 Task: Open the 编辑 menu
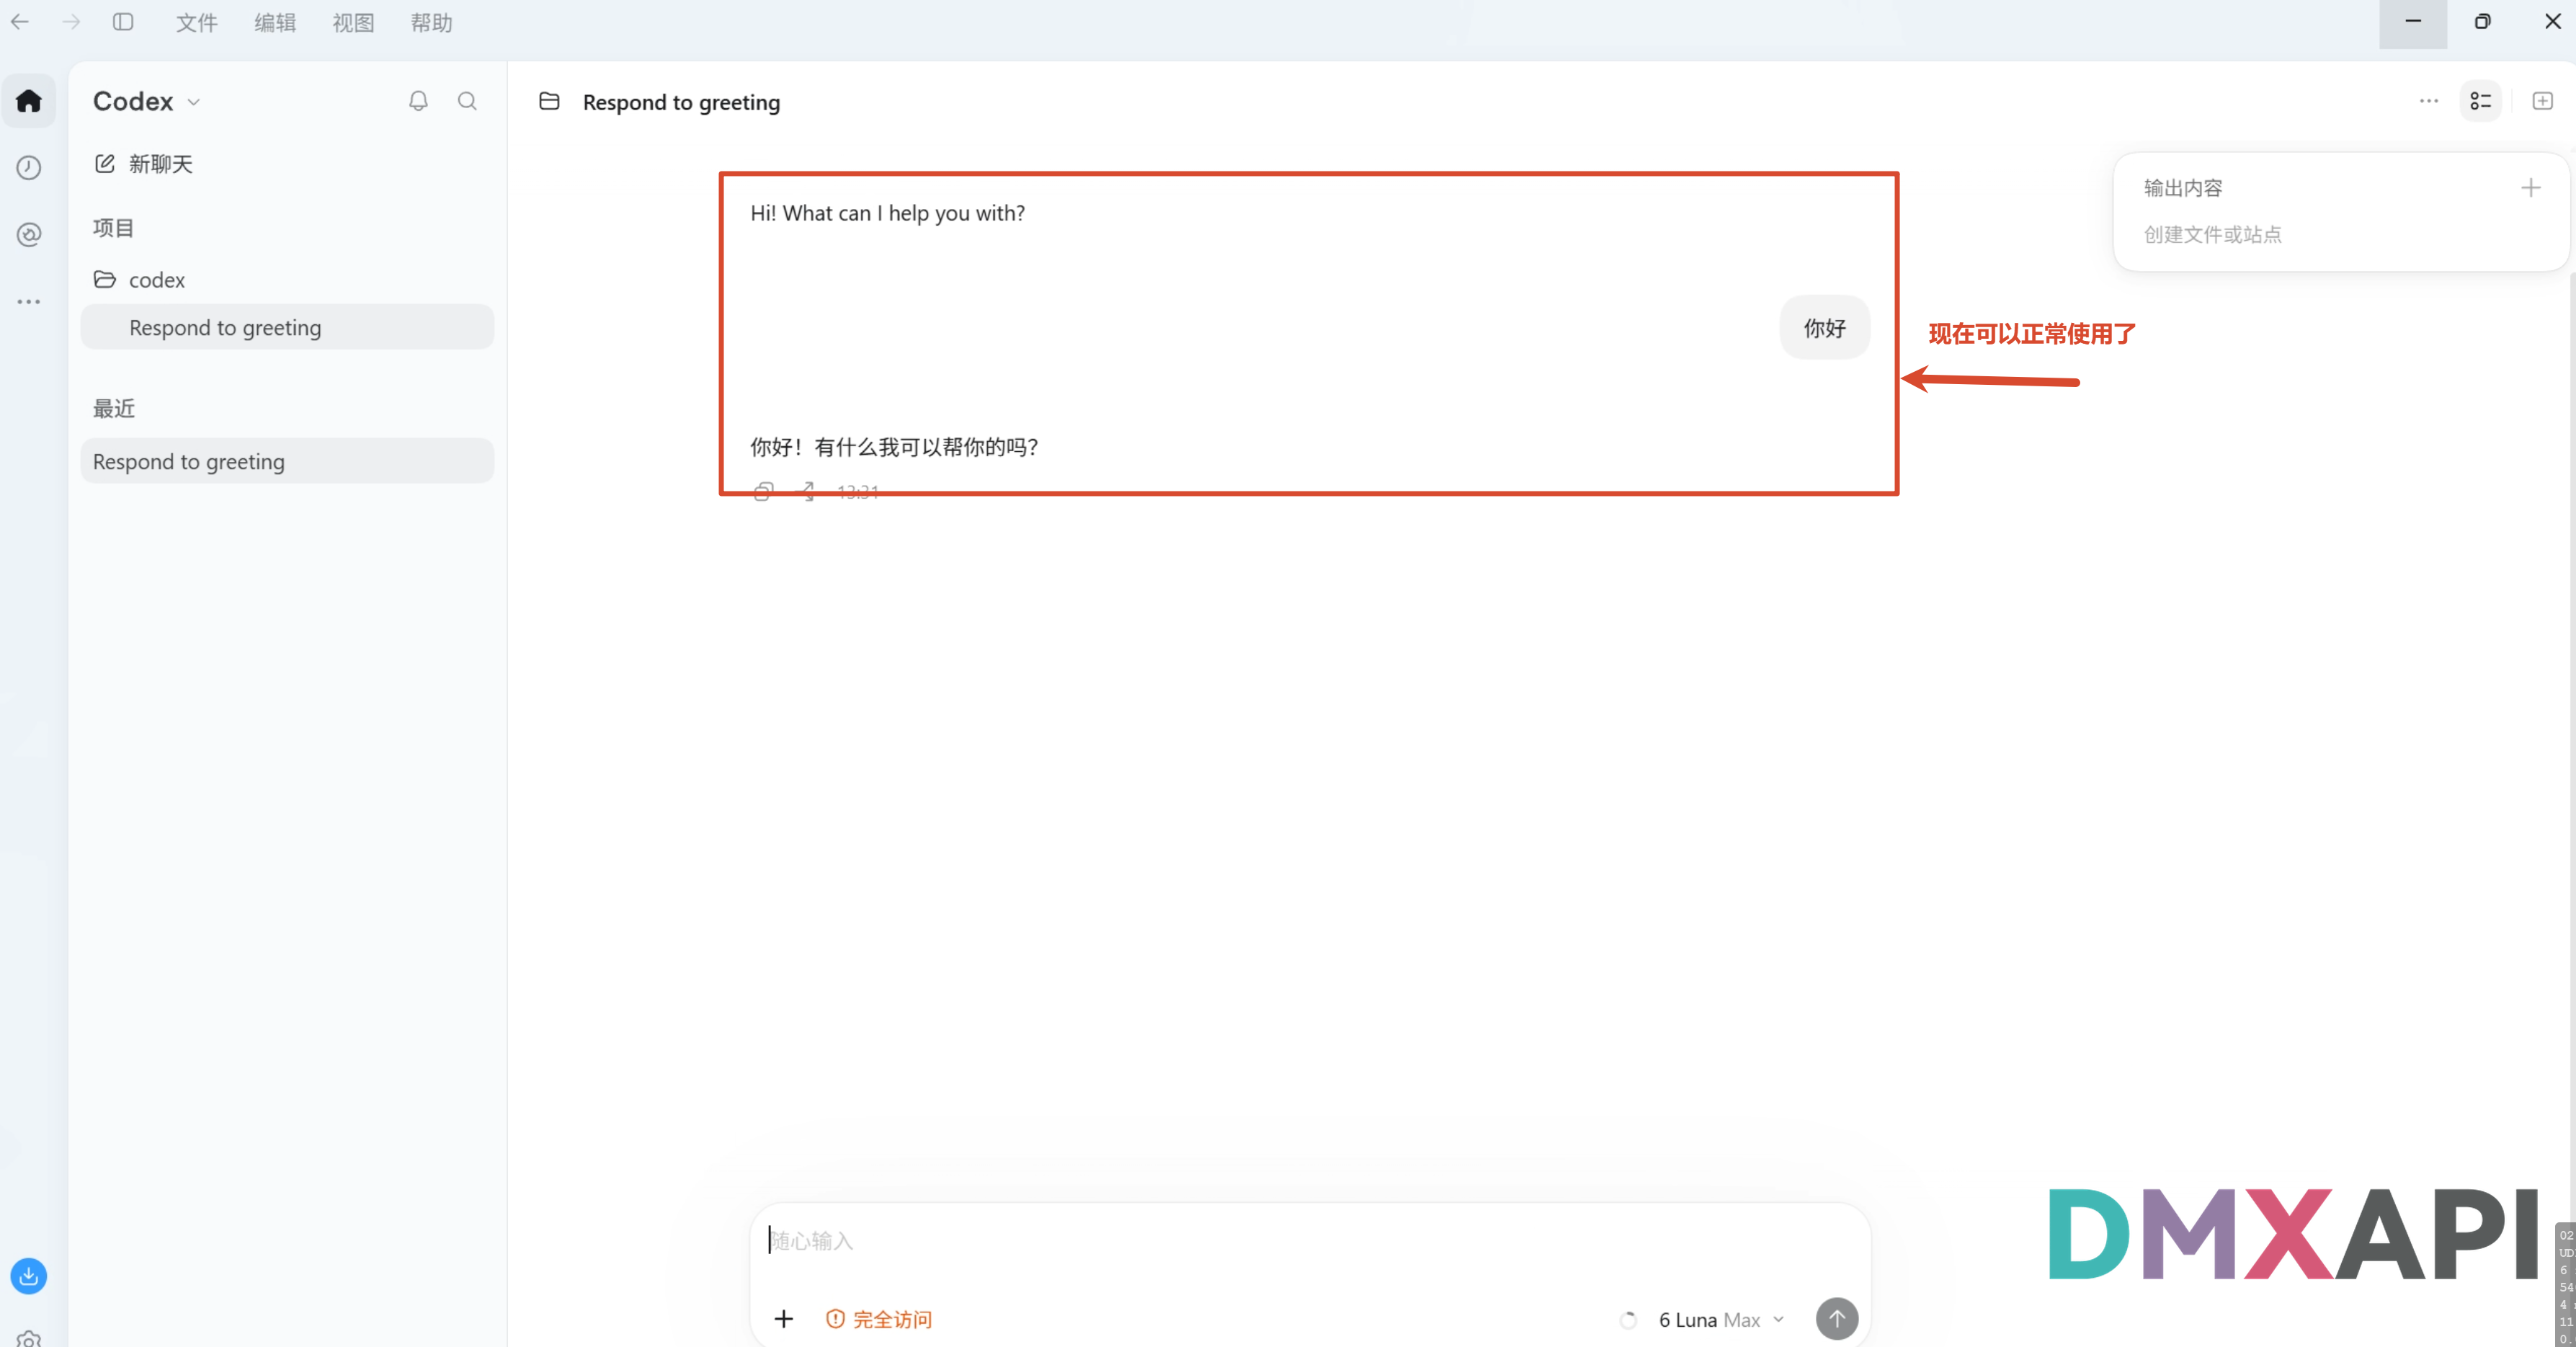point(275,22)
